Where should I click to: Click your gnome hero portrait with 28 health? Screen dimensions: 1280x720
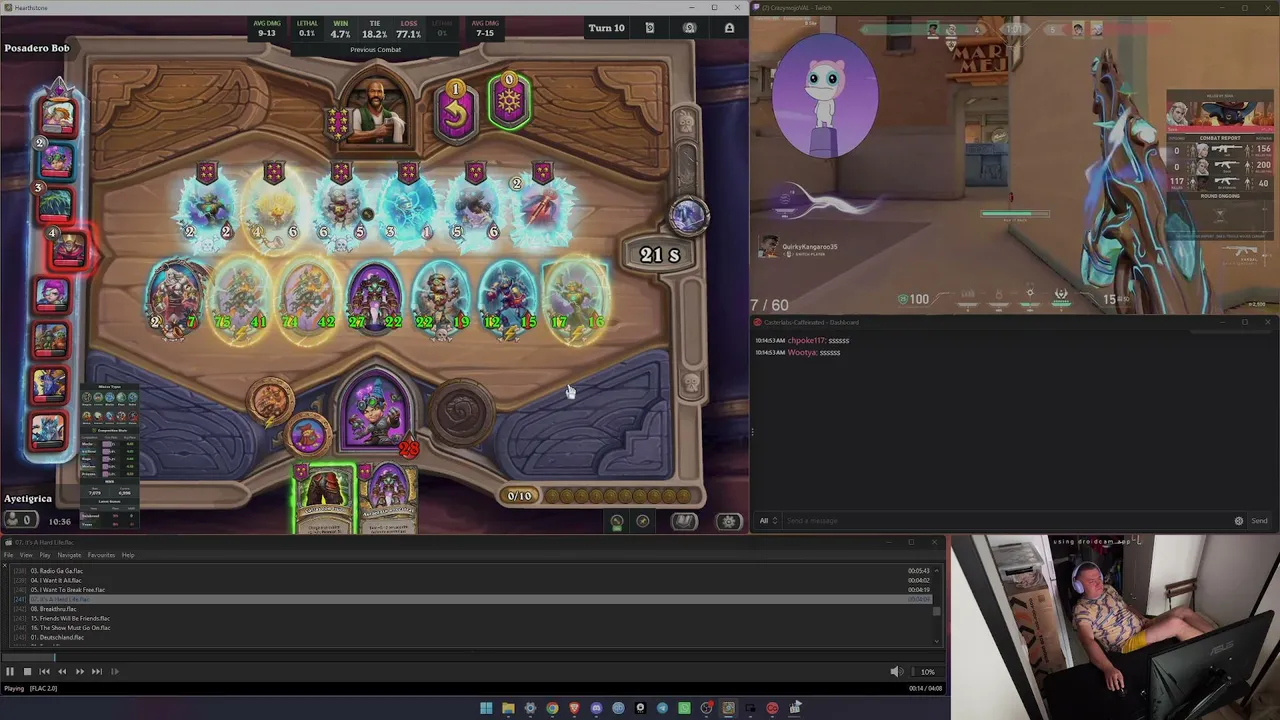tap(376, 410)
